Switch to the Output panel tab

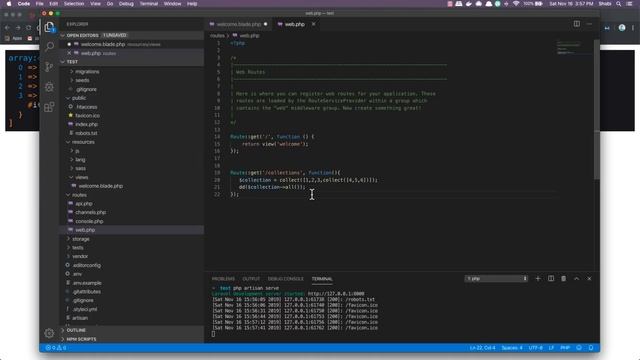point(251,279)
